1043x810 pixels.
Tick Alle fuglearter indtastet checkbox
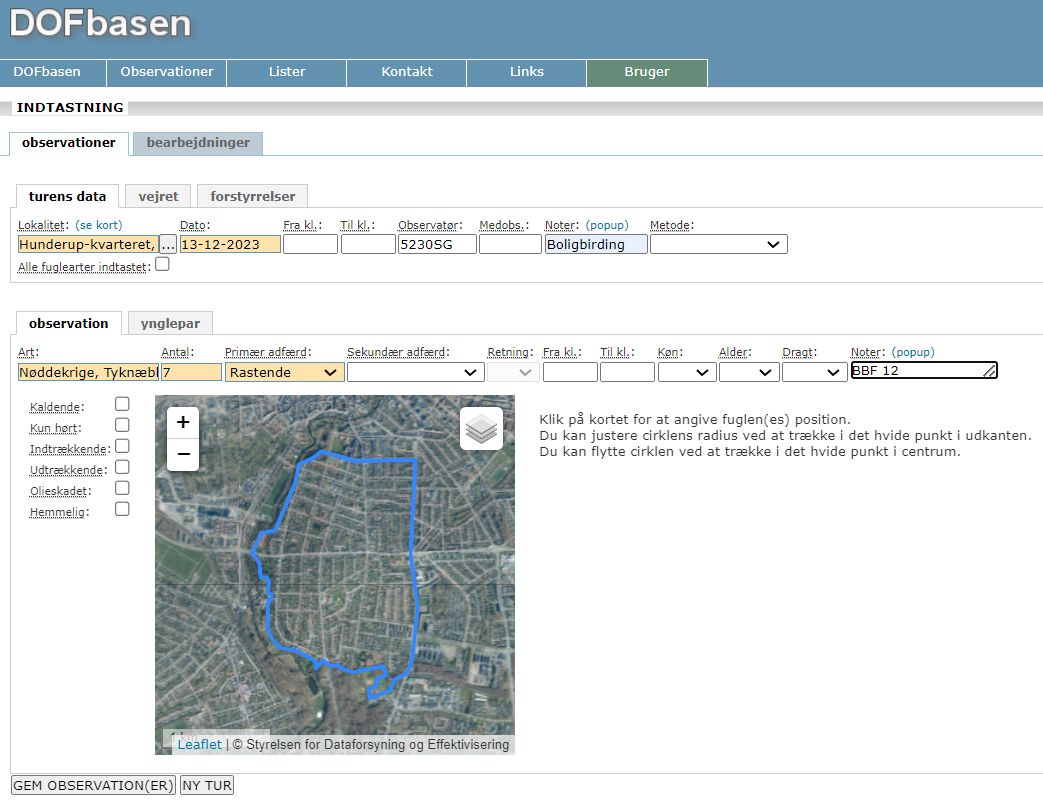point(162,265)
